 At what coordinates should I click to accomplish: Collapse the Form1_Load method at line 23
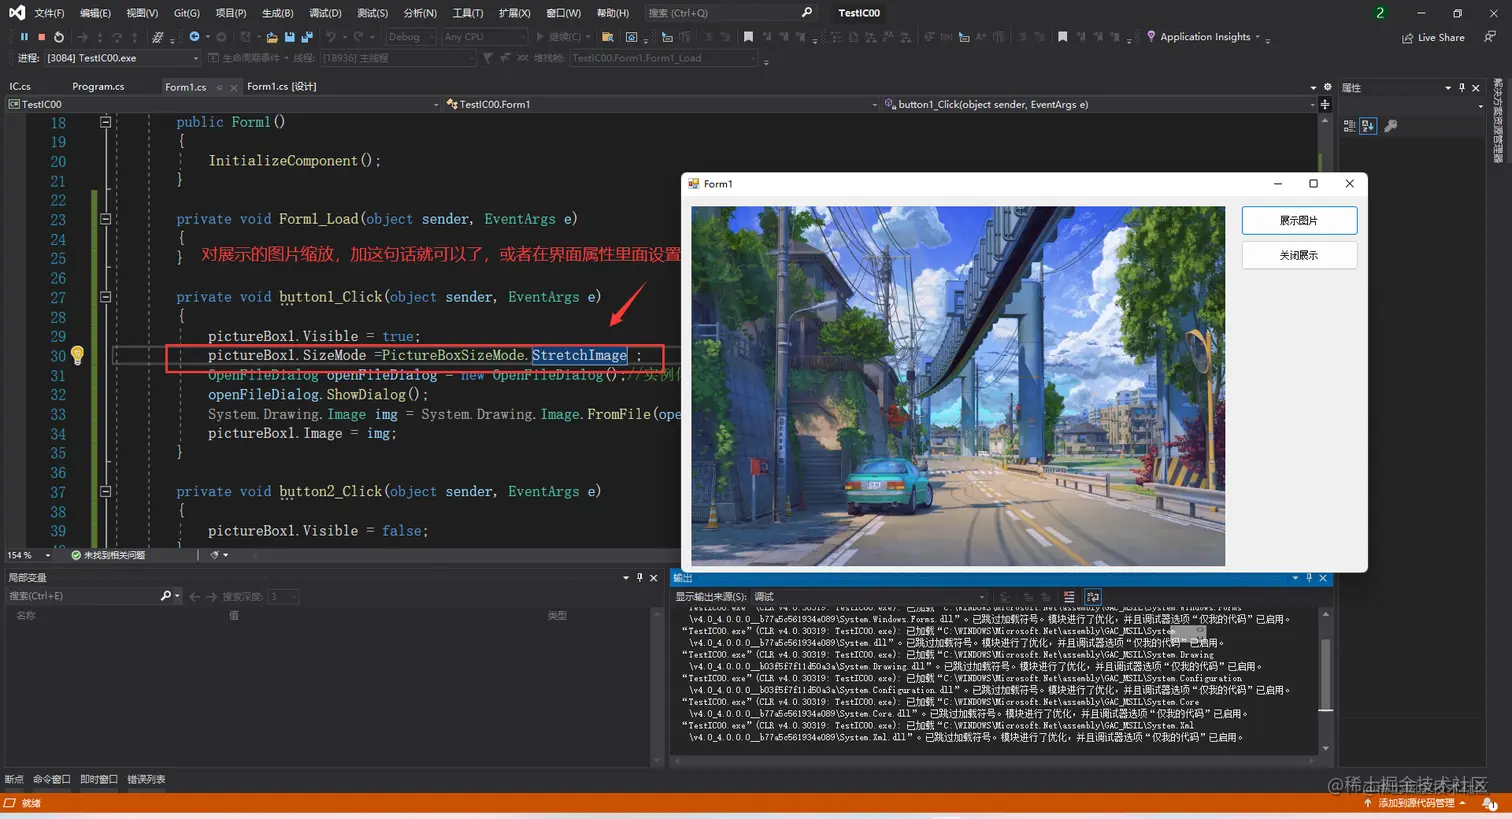tap(105, 219)
